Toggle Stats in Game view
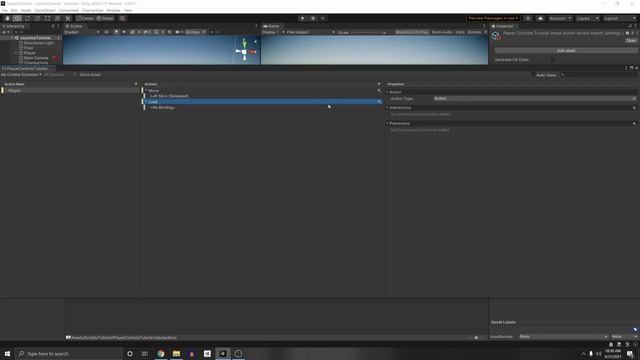The height and width of the screenshot is (360, 640). (x=460, y=32)
